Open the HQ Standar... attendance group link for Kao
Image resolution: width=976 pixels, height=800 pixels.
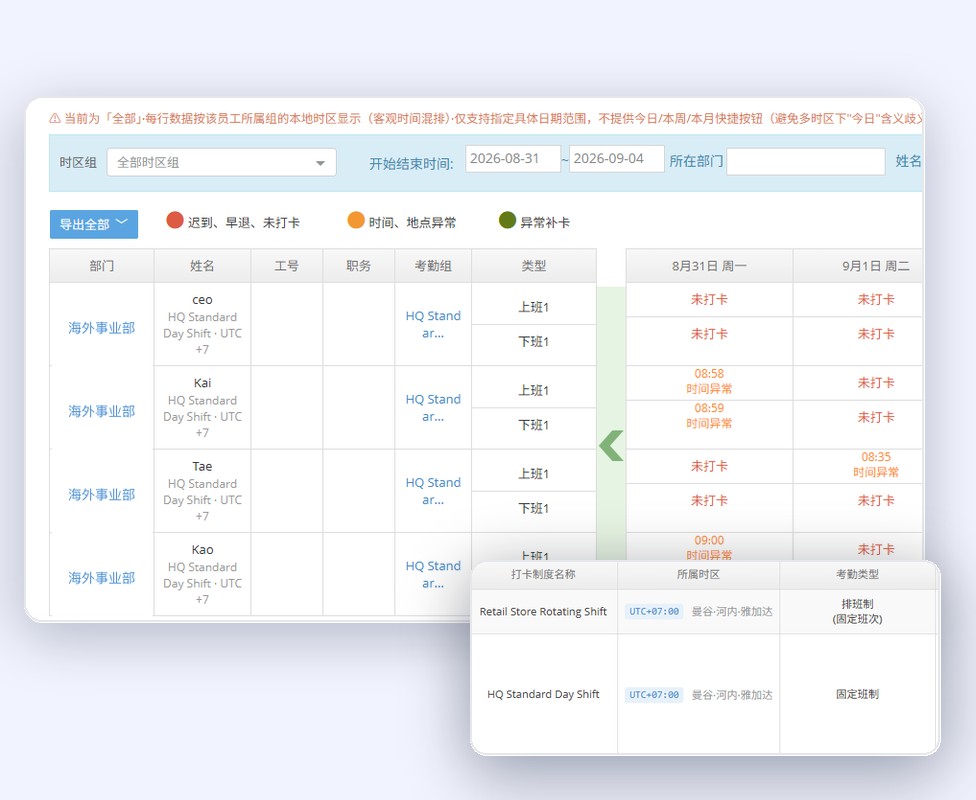click(x=433, y=575)
